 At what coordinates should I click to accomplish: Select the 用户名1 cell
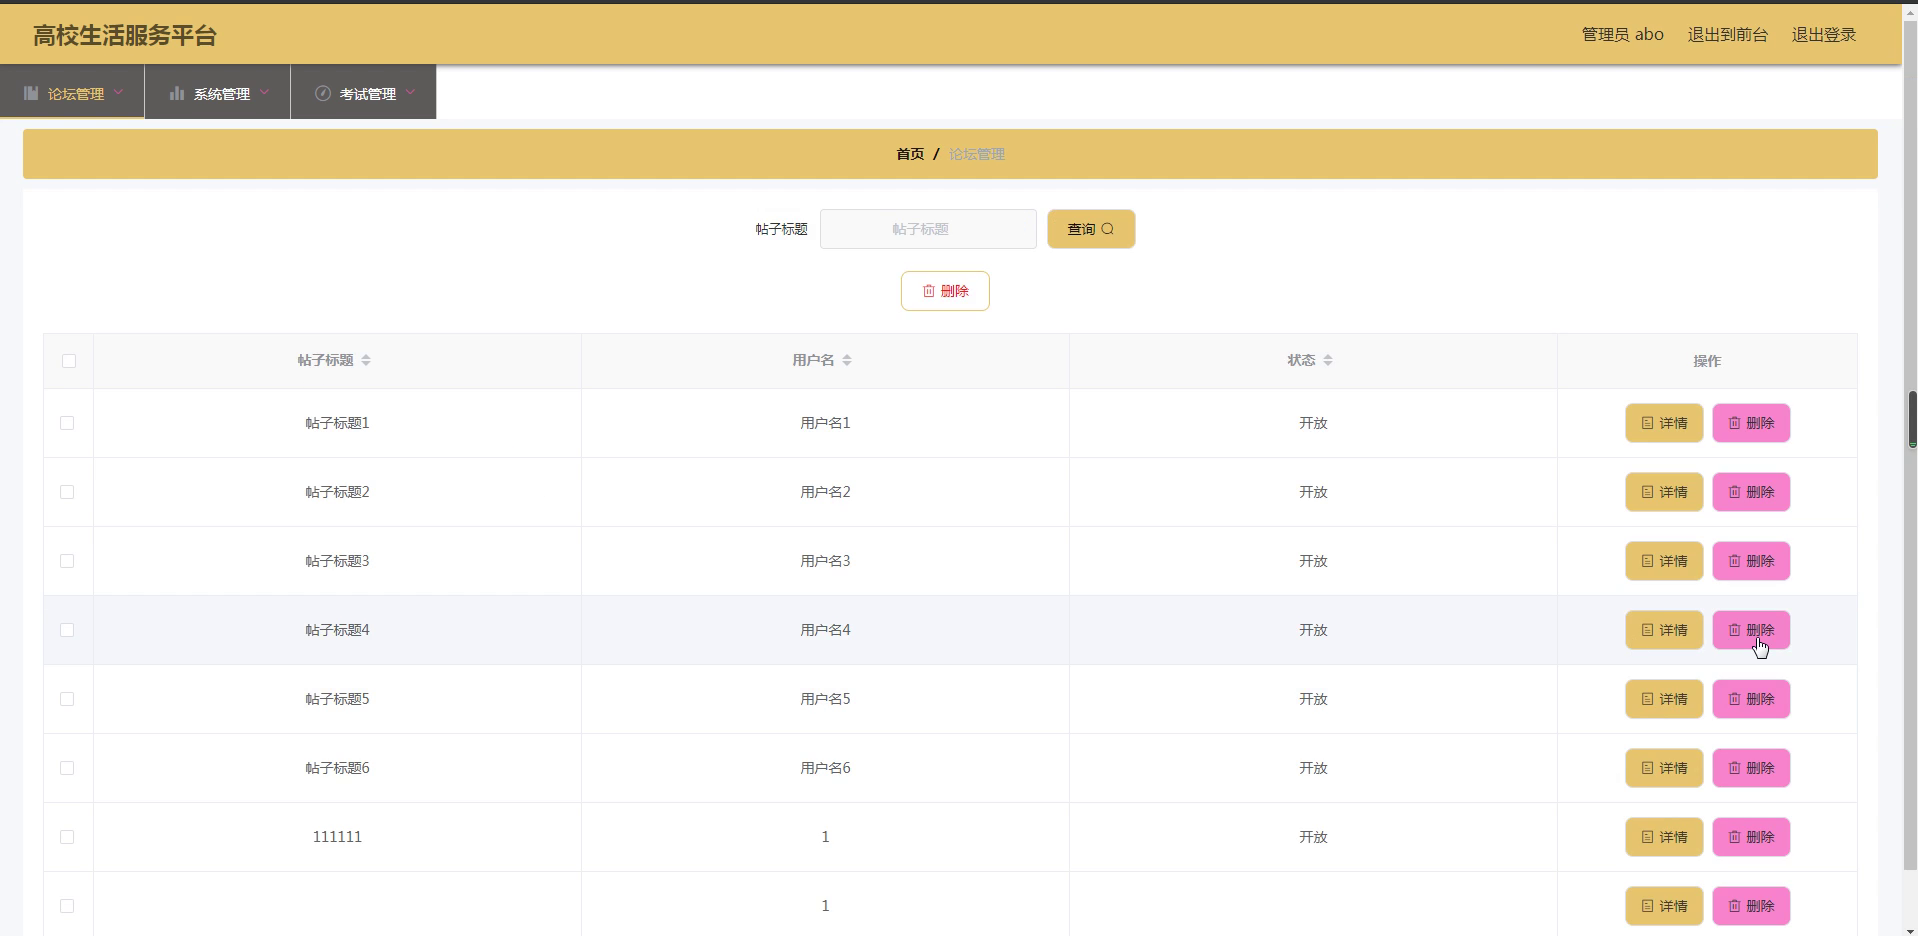[825, 423]
